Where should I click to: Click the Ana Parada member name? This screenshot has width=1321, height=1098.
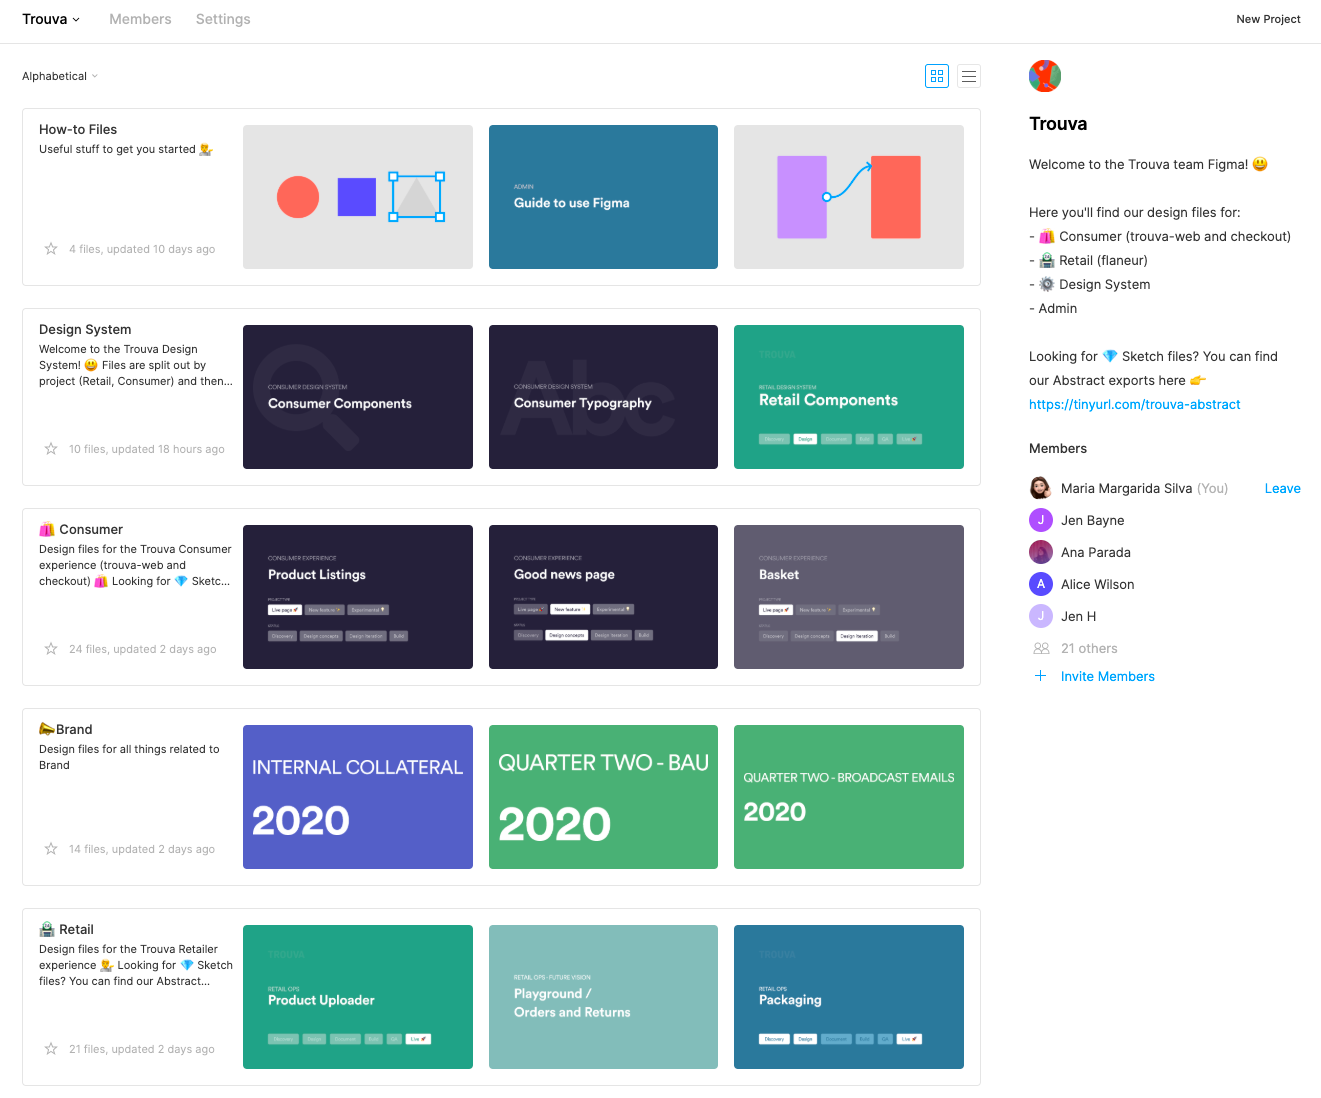click(1096, 553)
